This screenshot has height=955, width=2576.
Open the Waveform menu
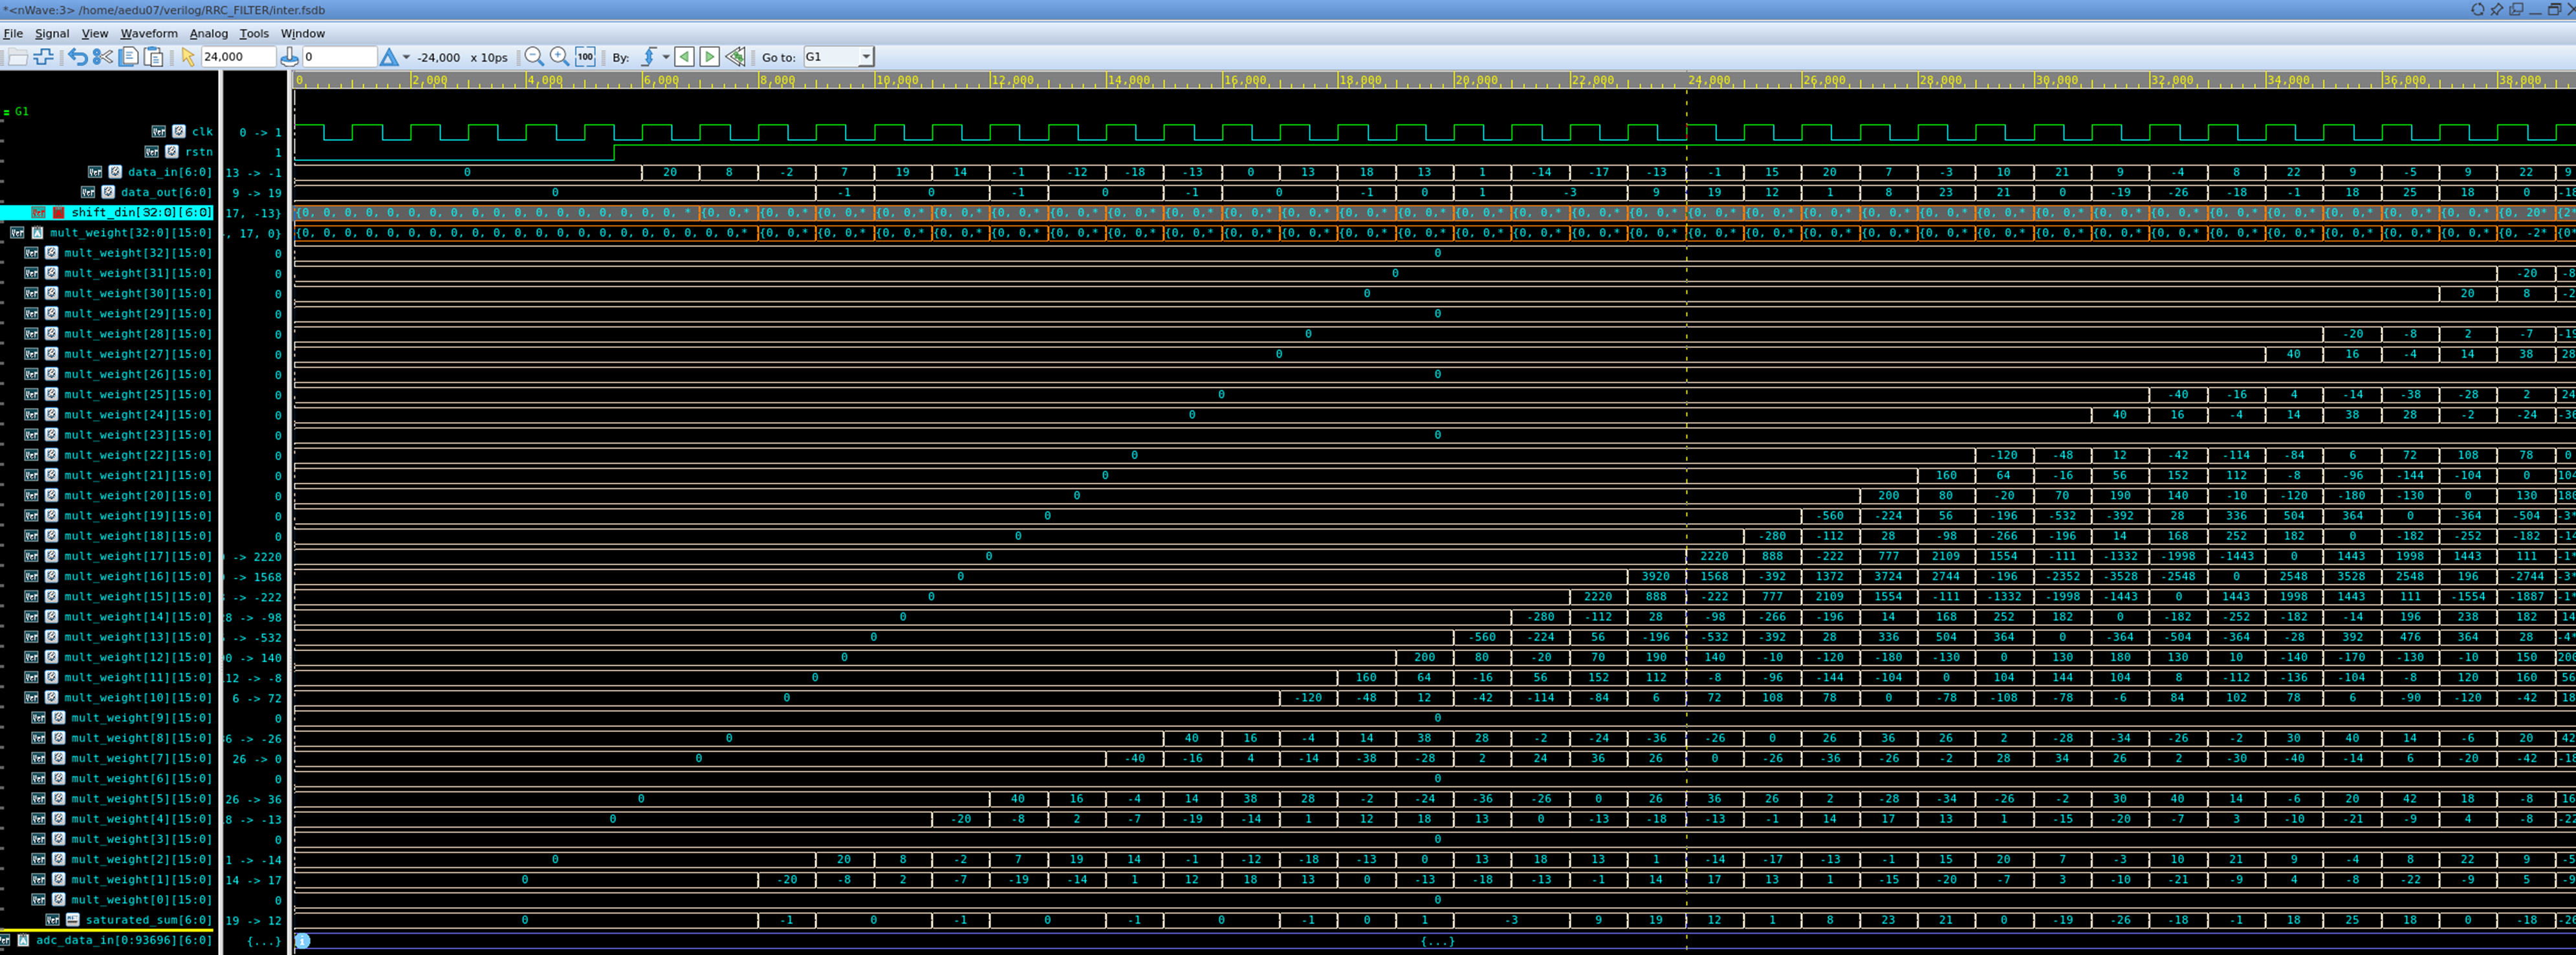pyautogui.click(x=149, y=33)
